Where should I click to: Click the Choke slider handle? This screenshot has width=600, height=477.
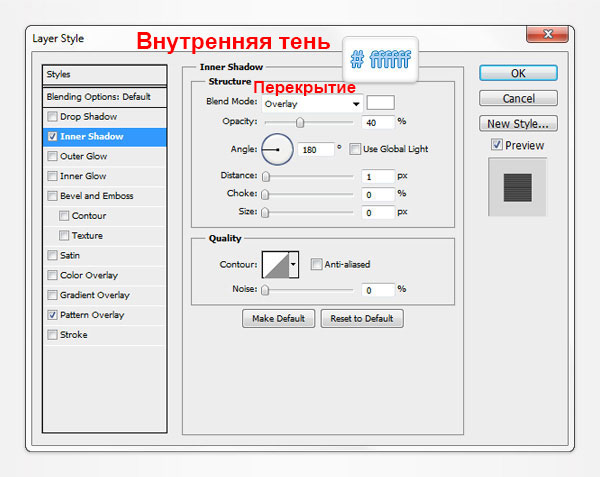point(265,194)
